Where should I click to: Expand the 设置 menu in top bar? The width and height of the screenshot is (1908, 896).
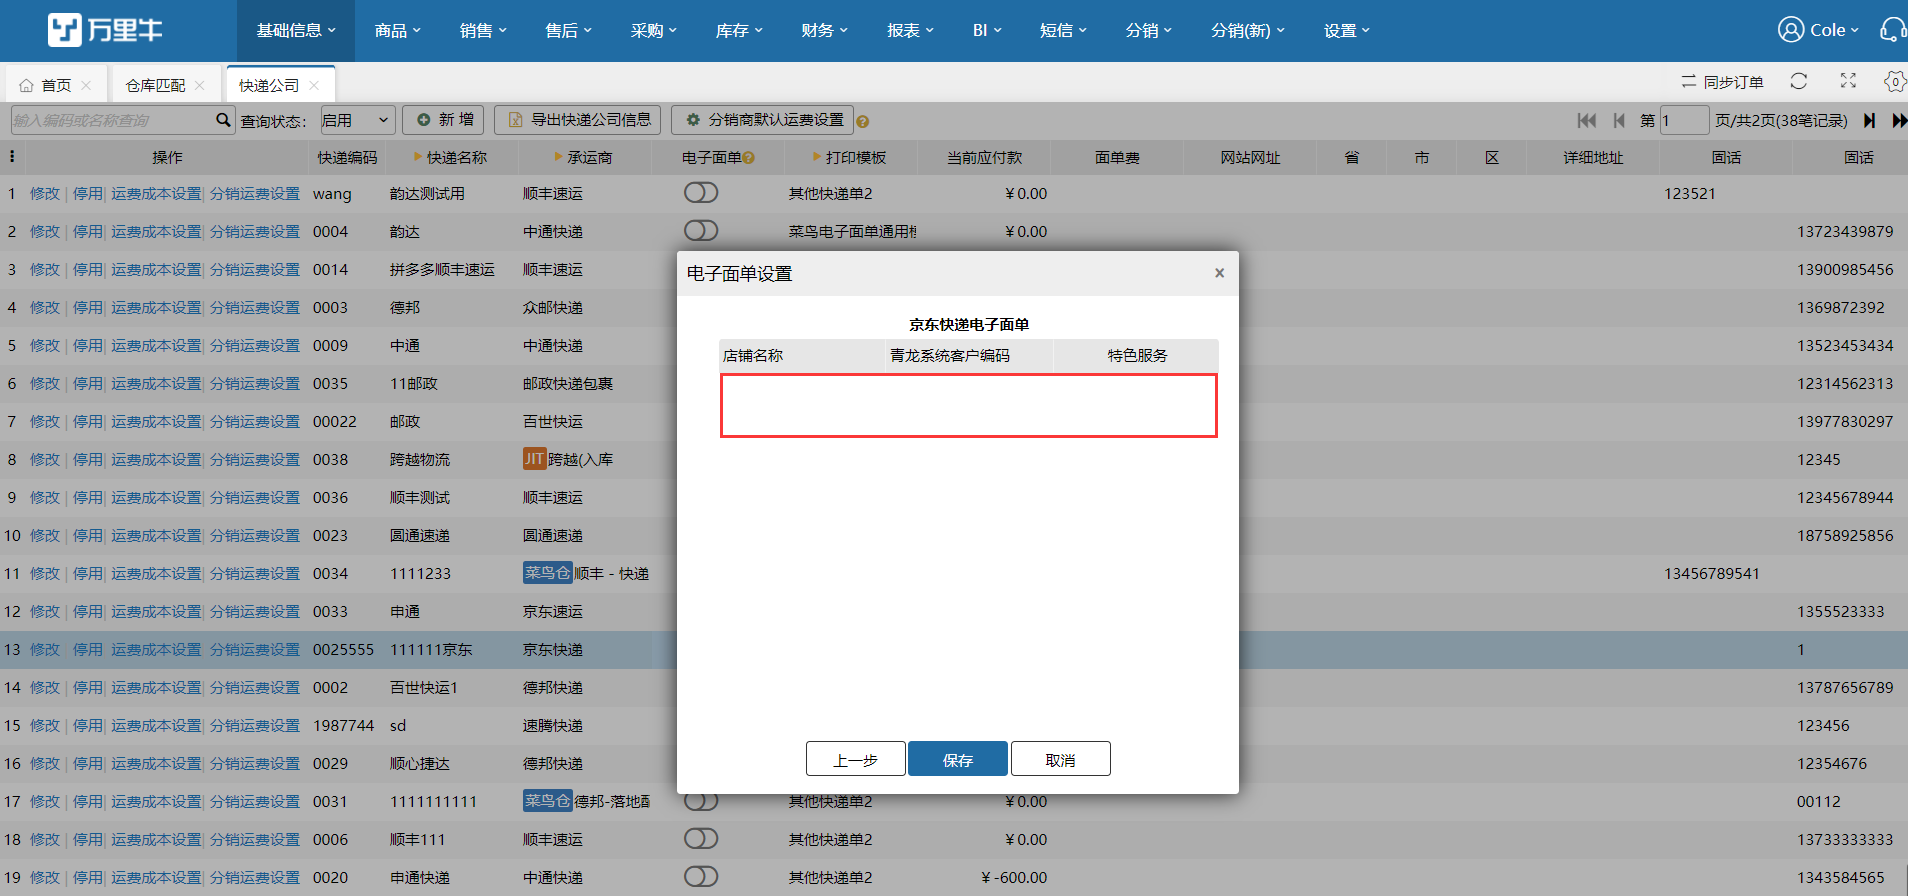tap(1346, 31)
